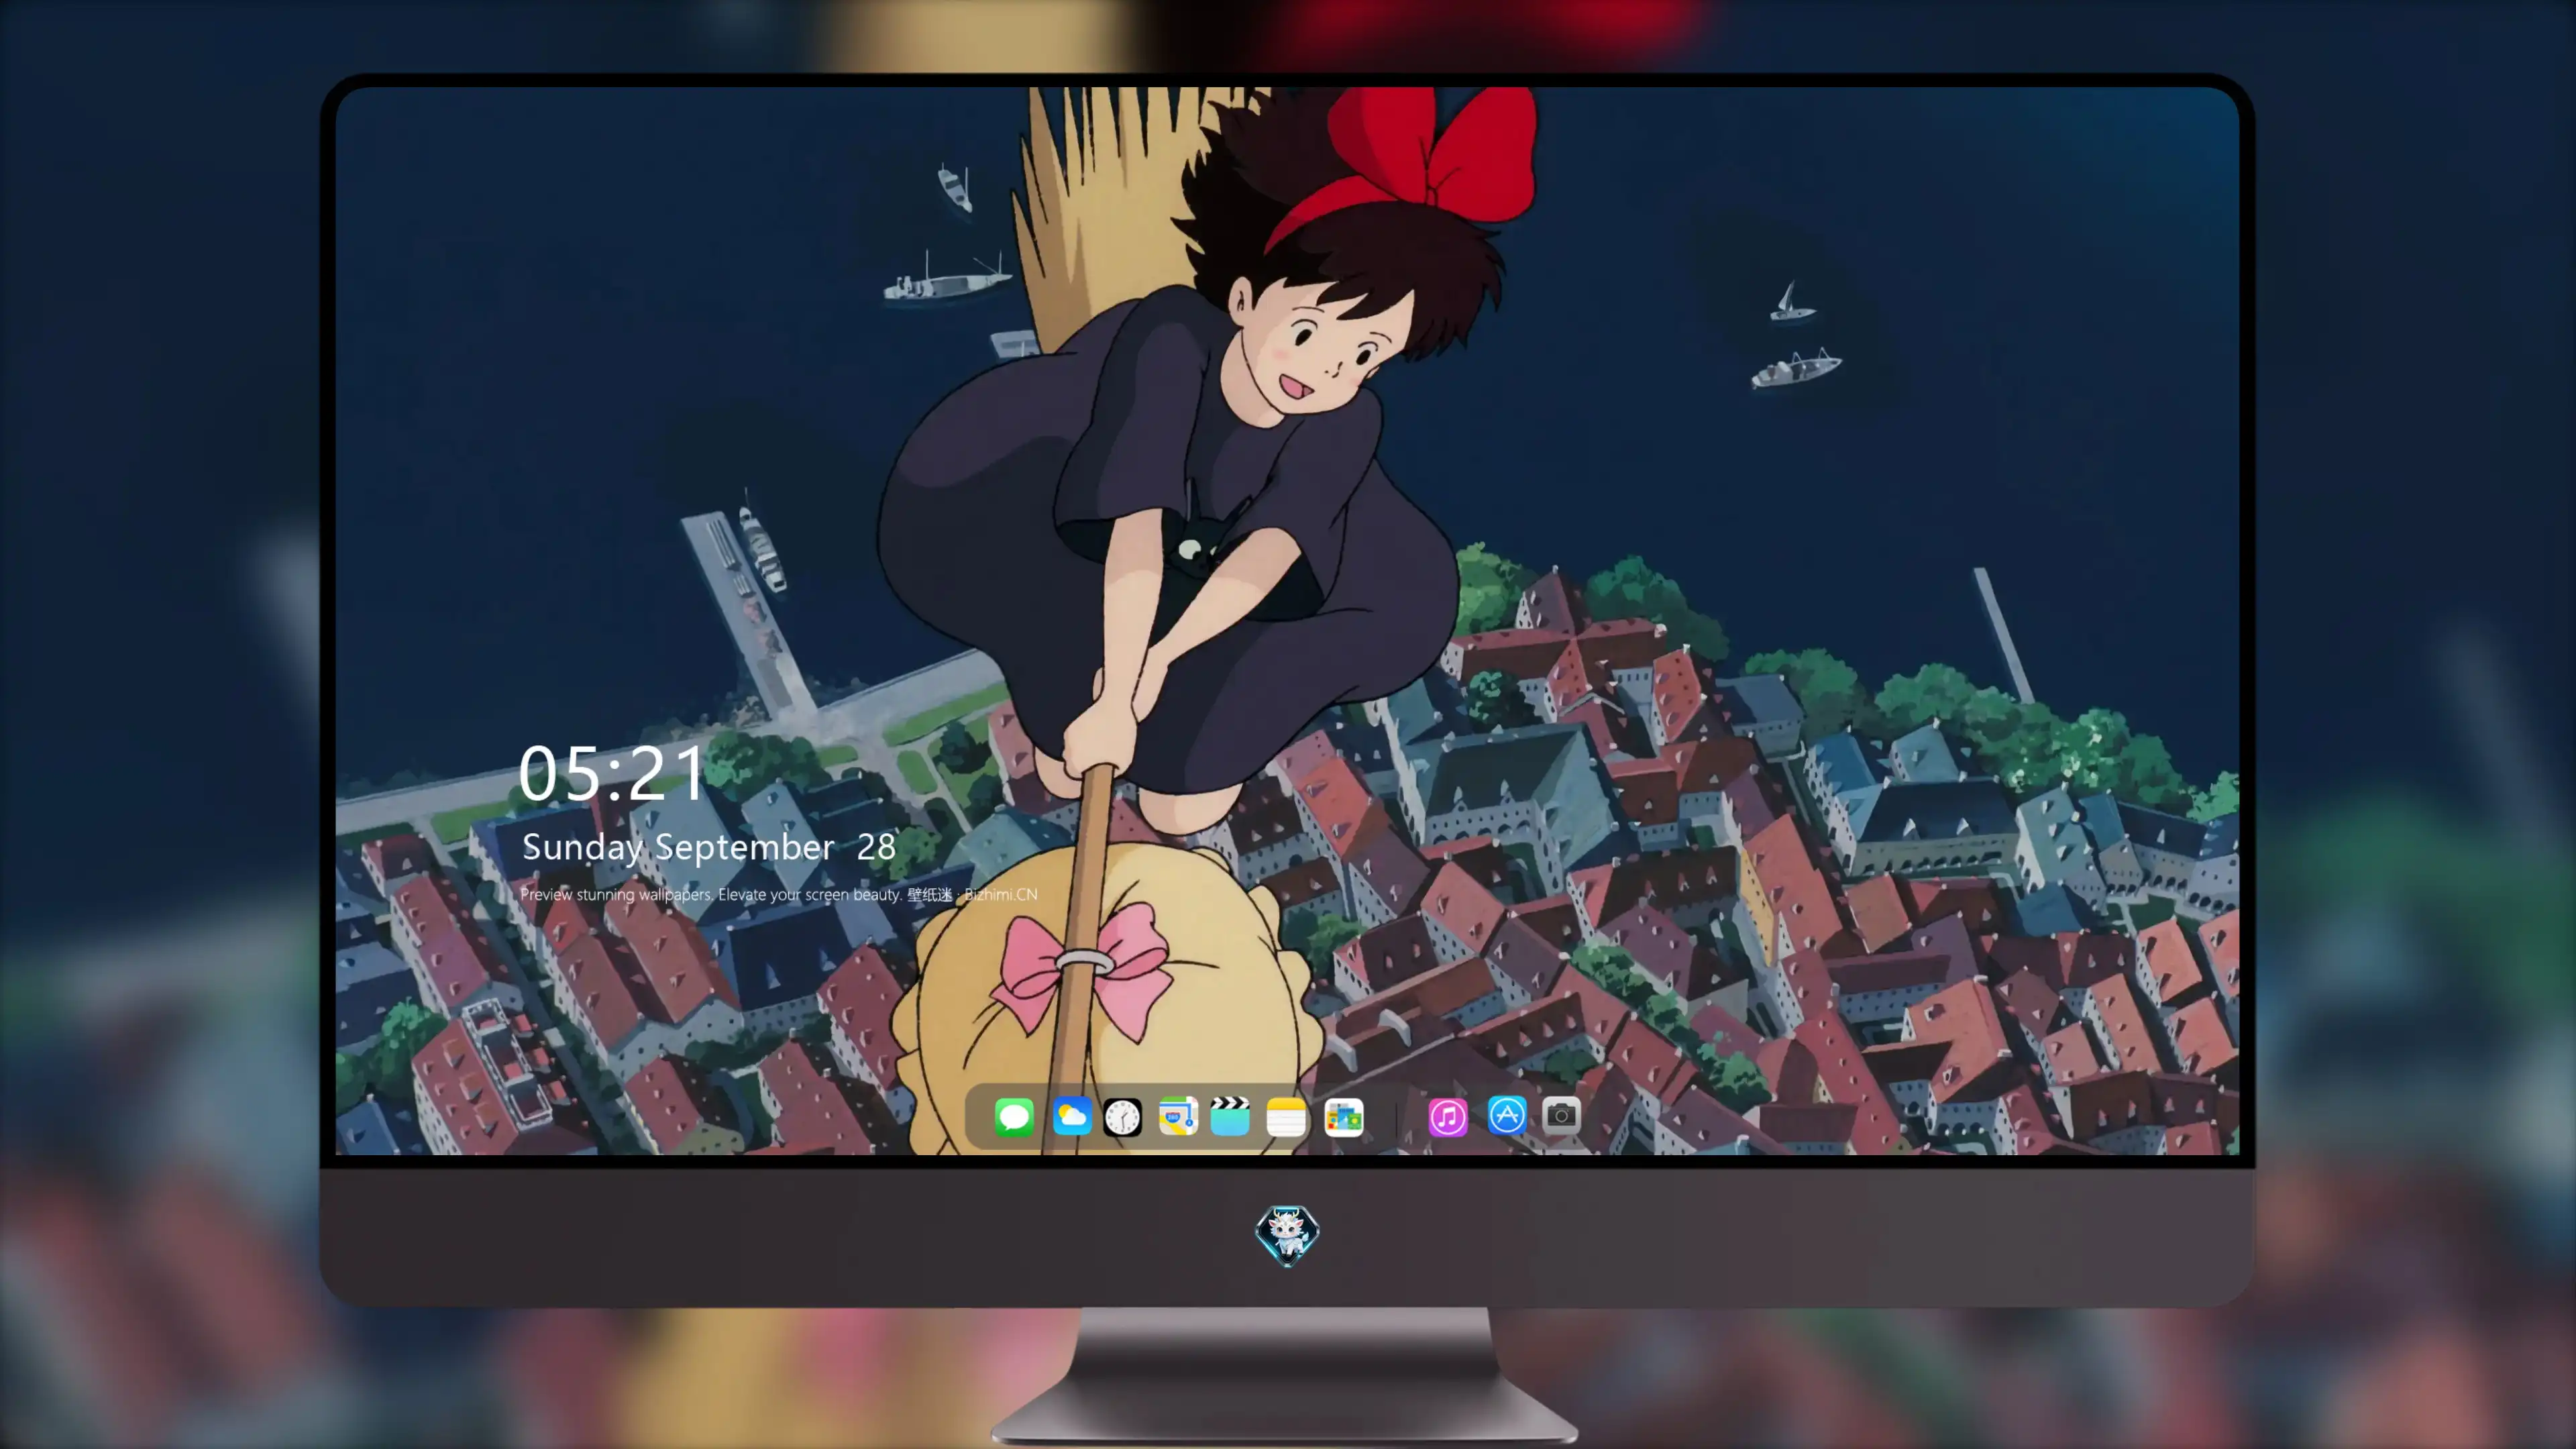This screenshot has height=1449, width=2576.
Task: Launch the Maps app from the dock
Action: [x=1178, y=1116]
